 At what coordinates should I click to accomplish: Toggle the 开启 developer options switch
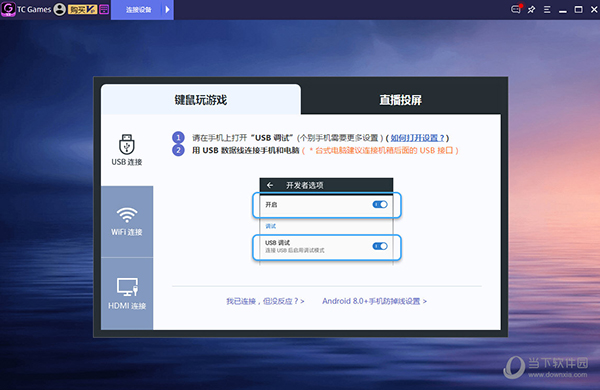pyautogui.click(x=380, y=204)
